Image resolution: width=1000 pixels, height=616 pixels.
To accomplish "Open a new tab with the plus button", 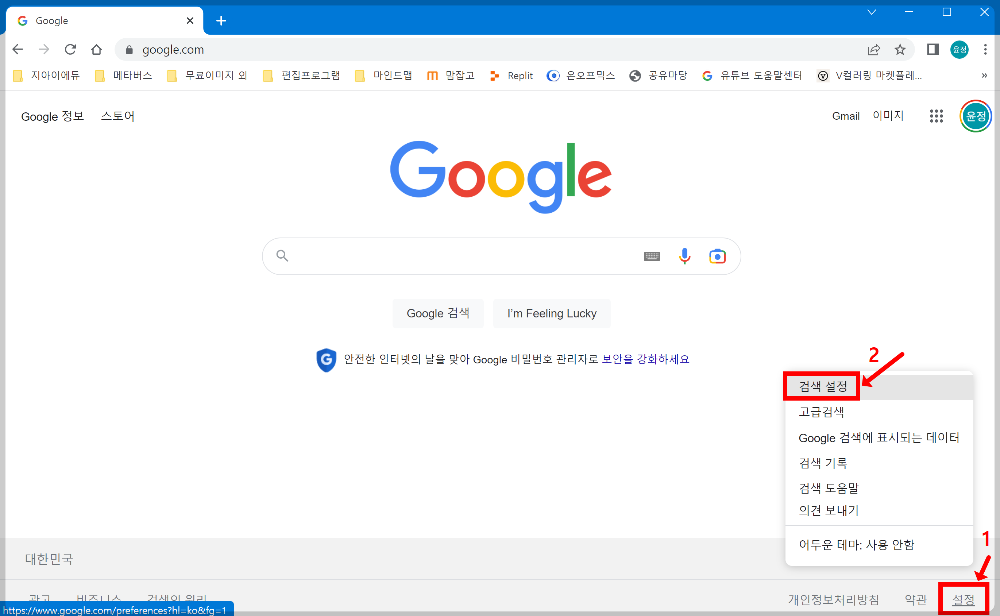I will [221, 21].
